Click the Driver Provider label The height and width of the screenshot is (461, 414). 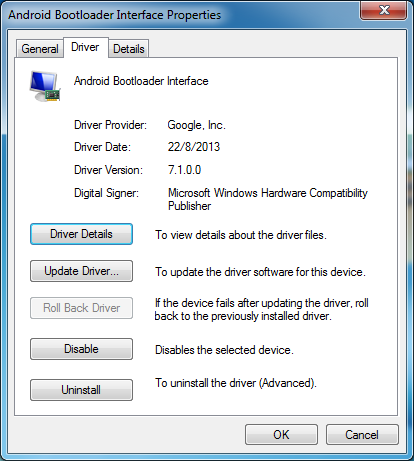110,125
